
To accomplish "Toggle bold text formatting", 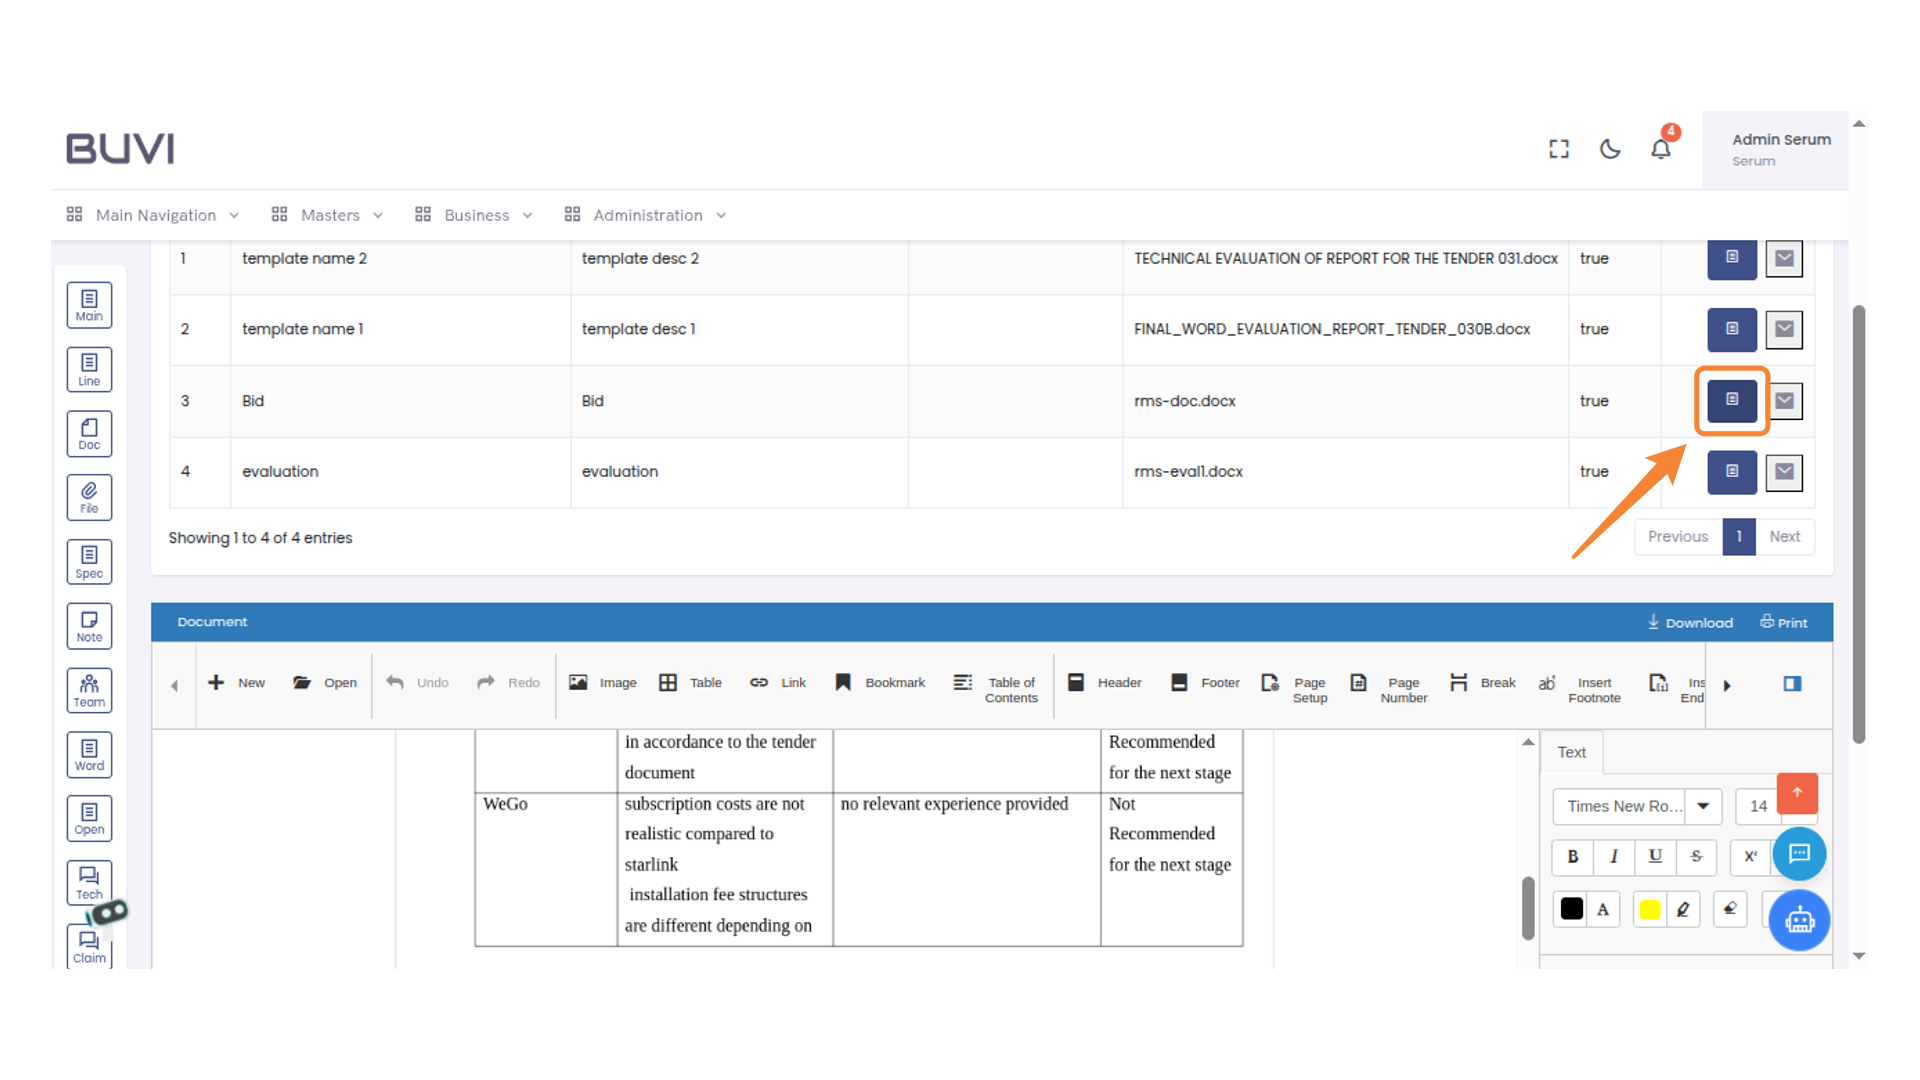I will [x=1572, y=857].
